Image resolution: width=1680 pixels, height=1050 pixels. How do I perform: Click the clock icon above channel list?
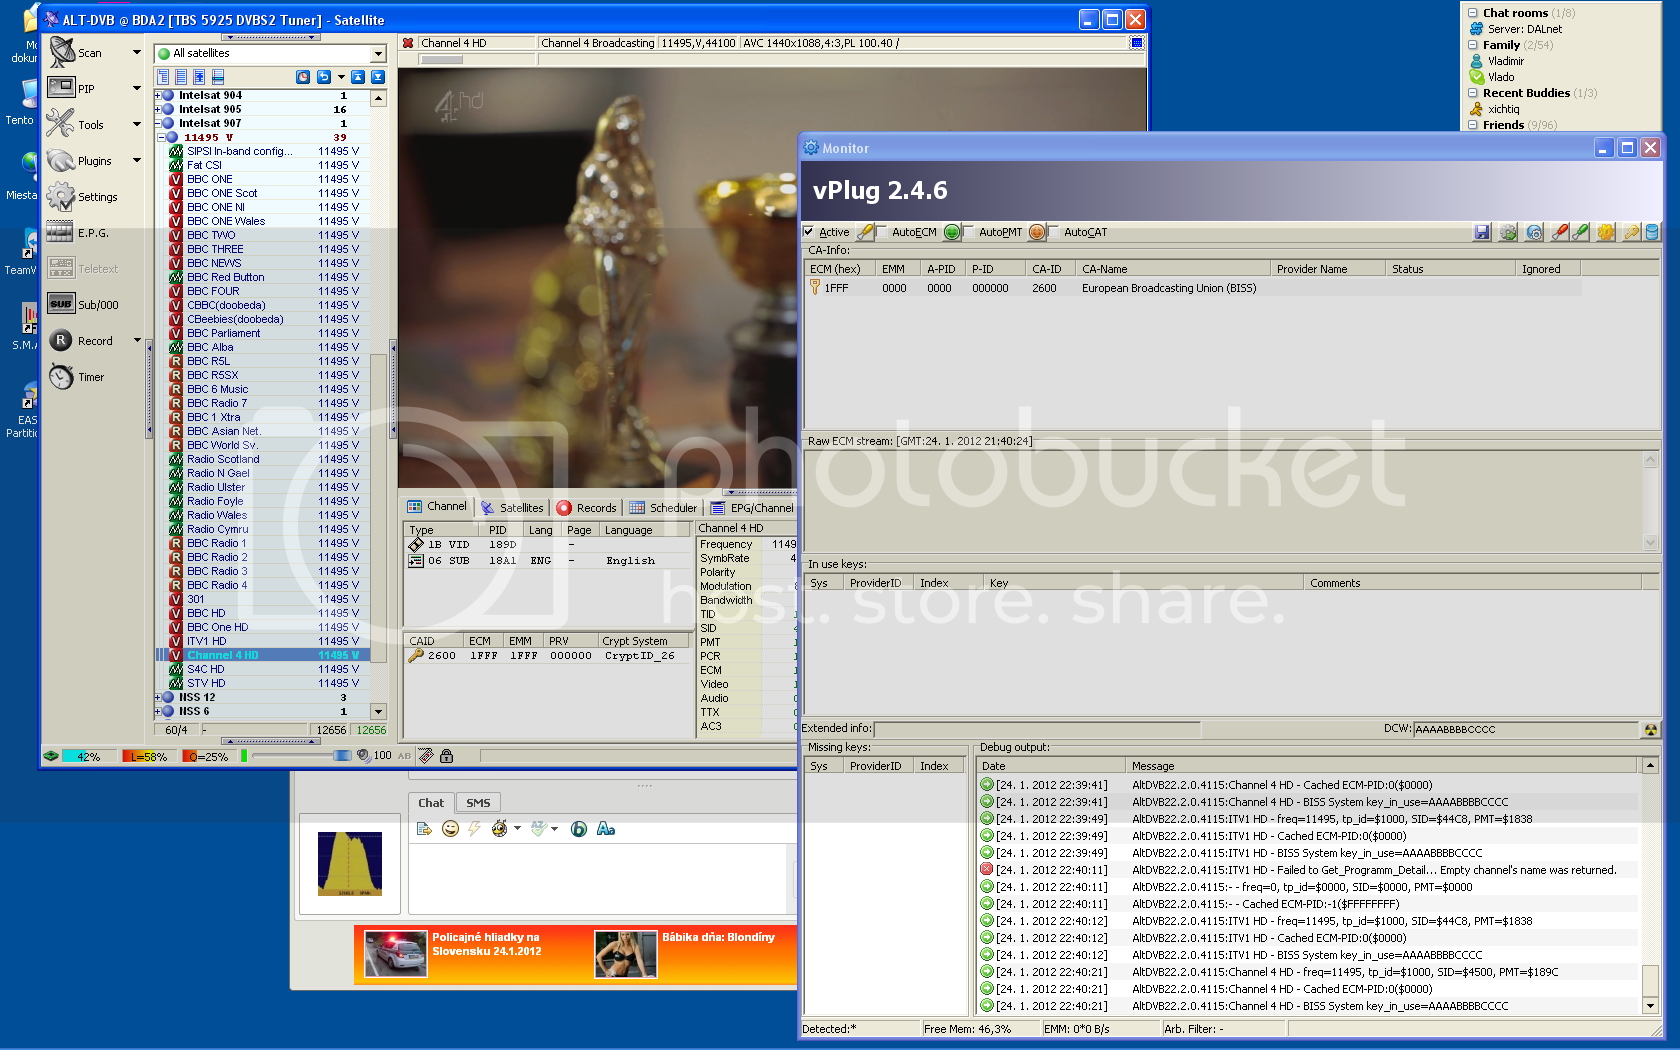[x=303, y=77]
